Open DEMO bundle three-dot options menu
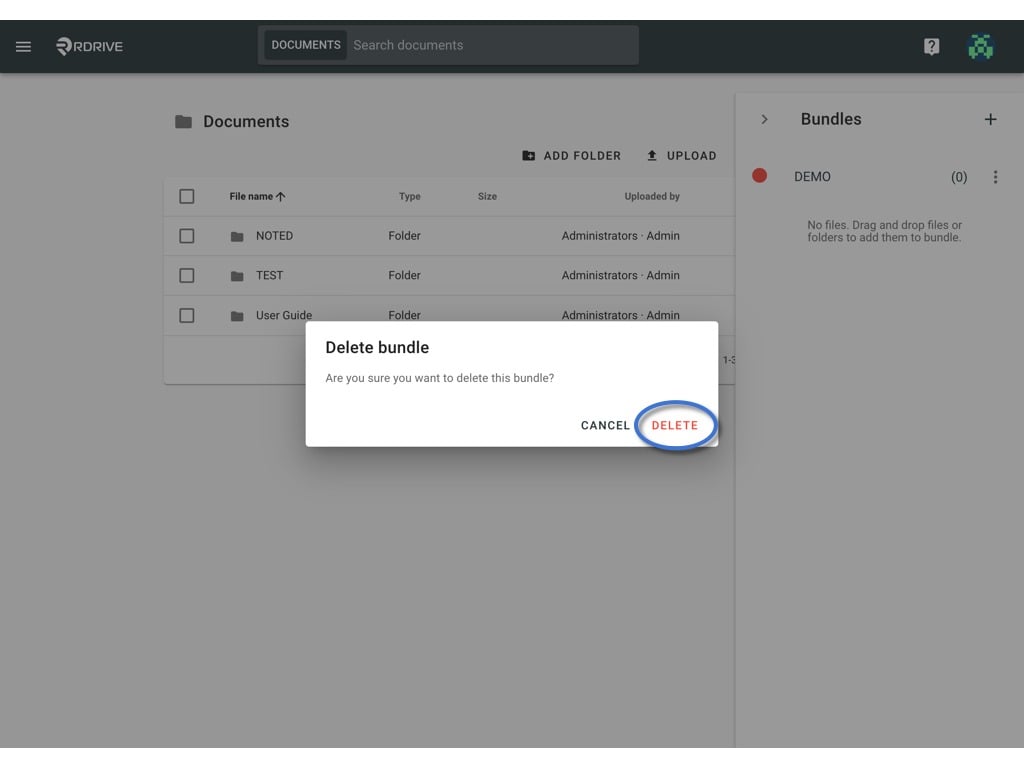This screenshot has height=768, width=1024. pyautogui.click(x=995, y=177)
